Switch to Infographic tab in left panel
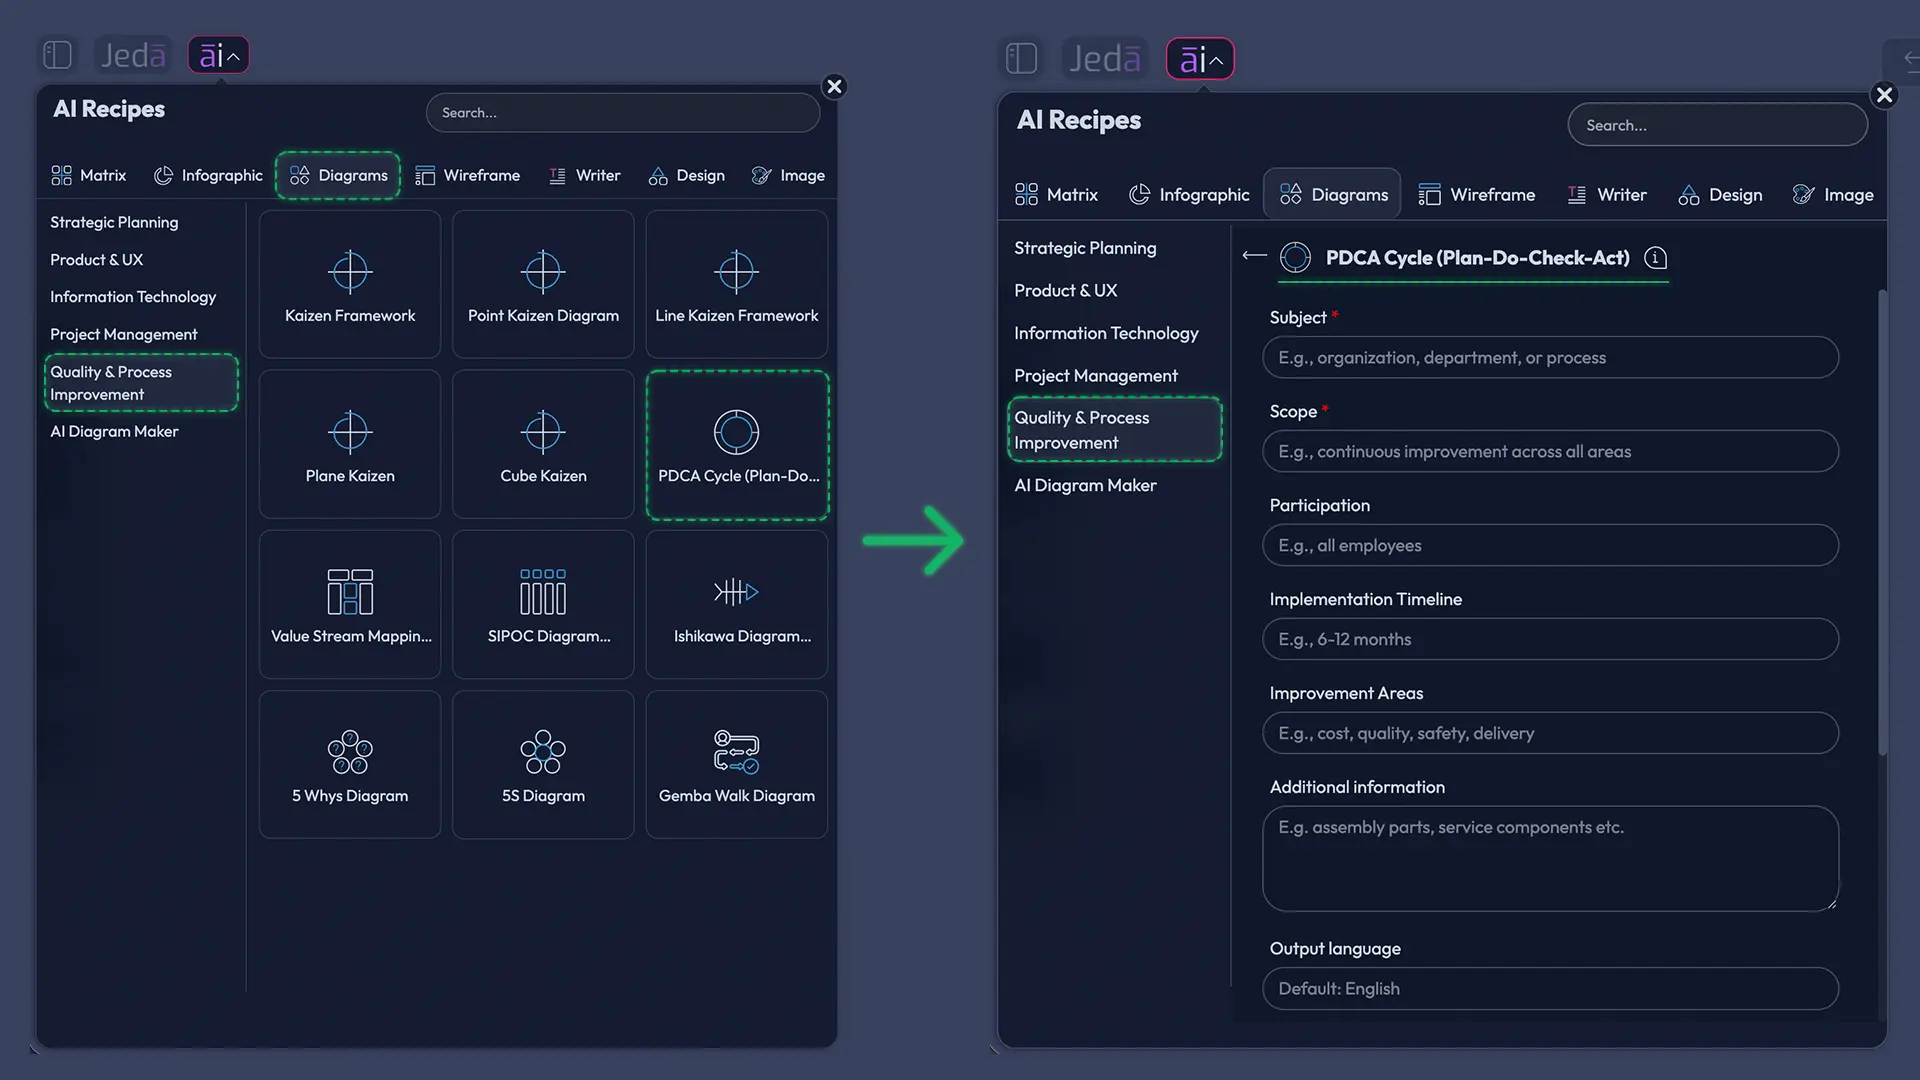 (x=208, y=176)
